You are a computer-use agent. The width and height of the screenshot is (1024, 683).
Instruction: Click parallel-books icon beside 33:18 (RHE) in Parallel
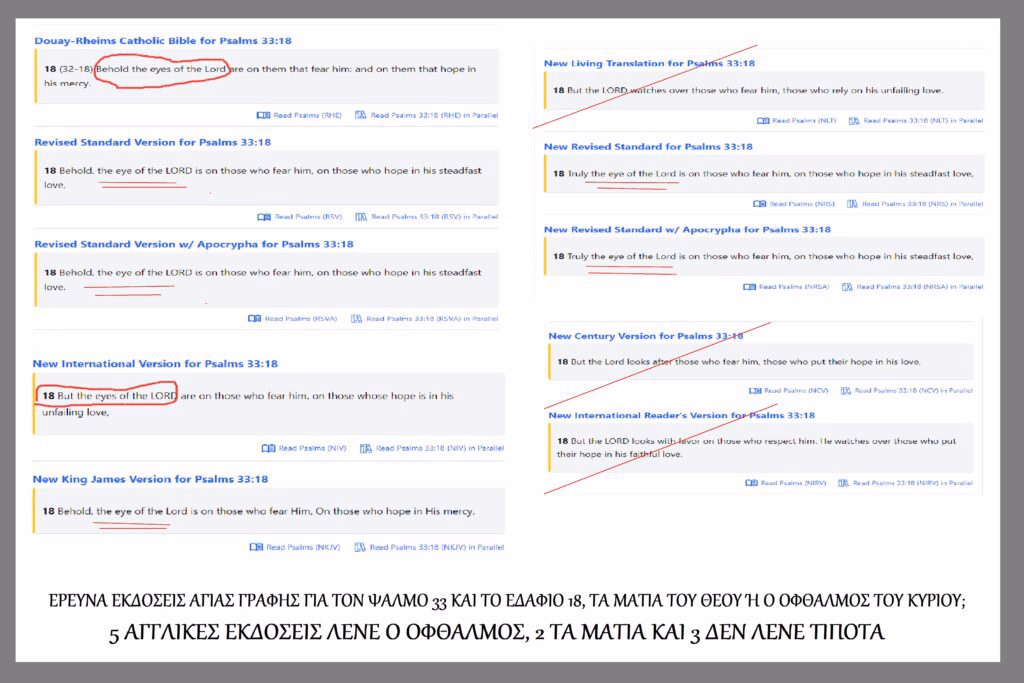click(x=360, y=116)
